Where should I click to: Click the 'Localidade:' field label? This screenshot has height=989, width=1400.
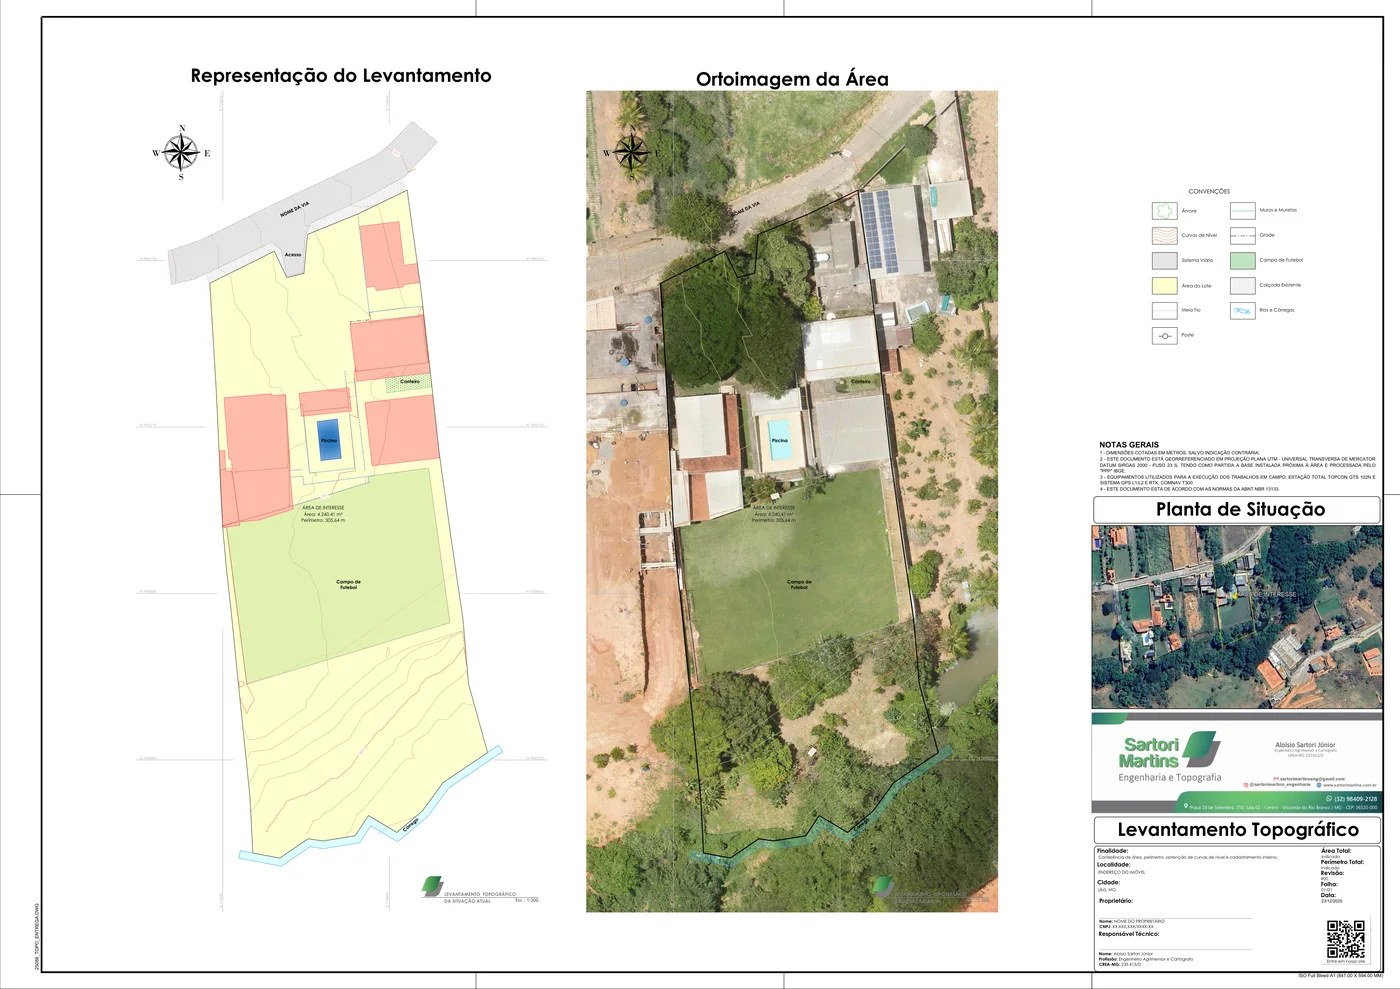point(1113,865)
